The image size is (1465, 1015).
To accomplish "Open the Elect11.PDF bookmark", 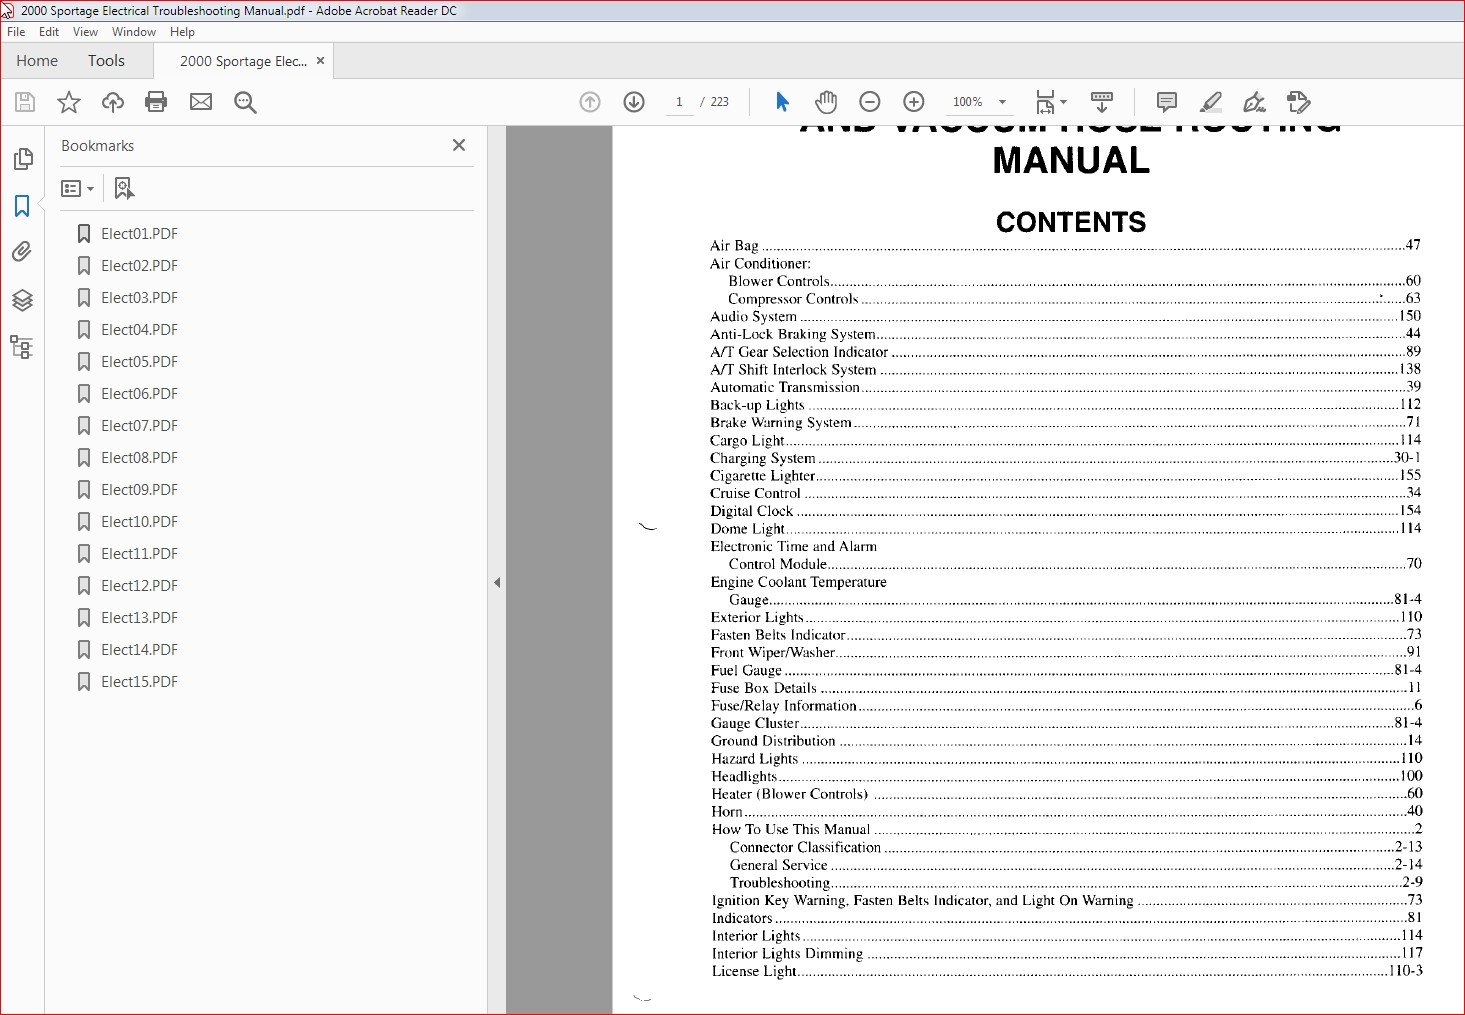I will tap(139, 554).
